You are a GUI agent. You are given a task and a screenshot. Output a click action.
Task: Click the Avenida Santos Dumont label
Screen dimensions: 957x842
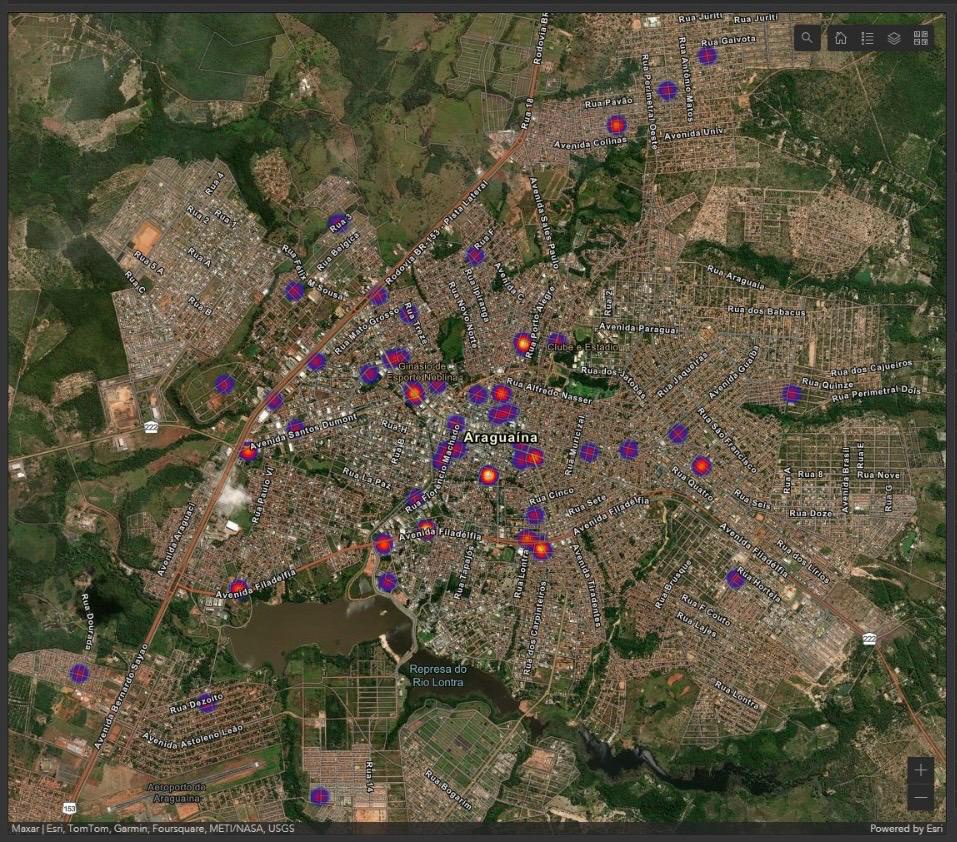pos(303,430)
